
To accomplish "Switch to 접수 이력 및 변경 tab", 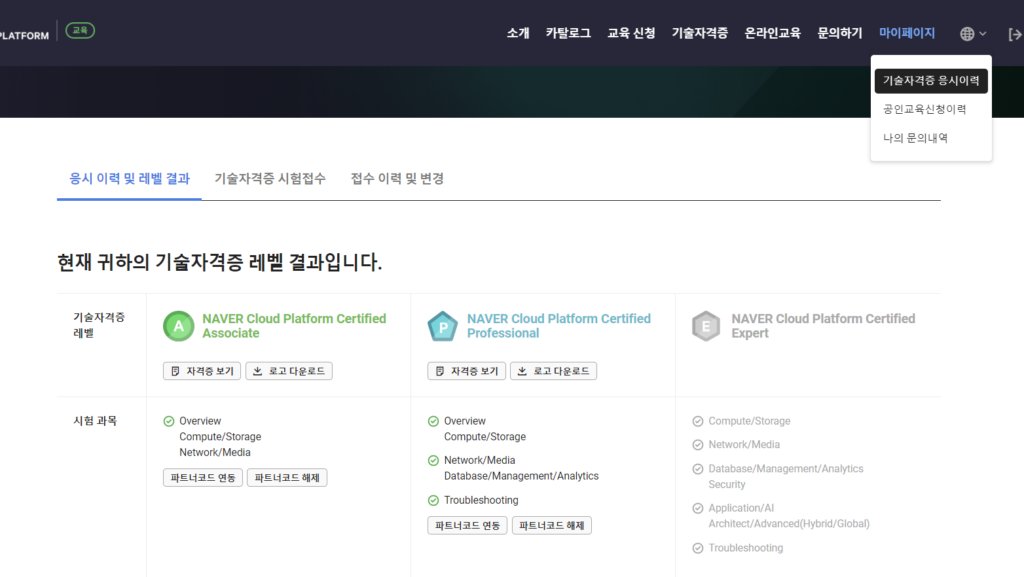I will (397, 179).
